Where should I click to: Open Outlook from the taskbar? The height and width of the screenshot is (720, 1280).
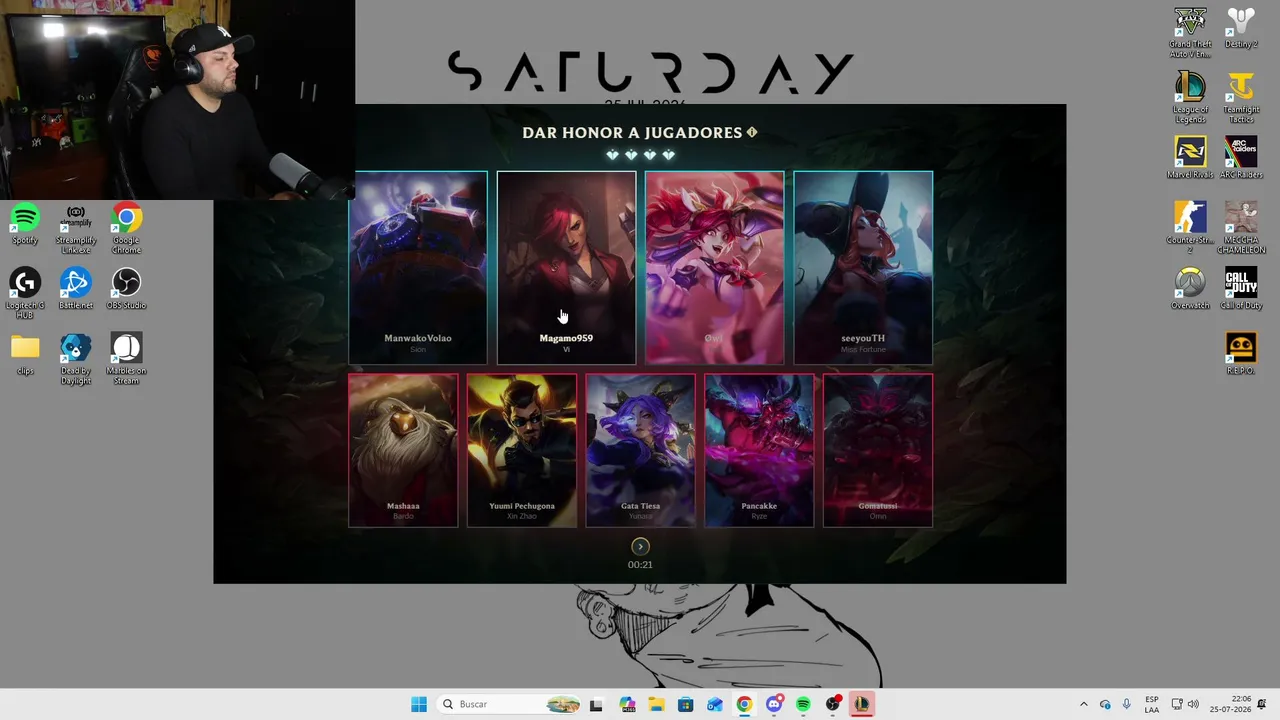[x=715, y=704]
